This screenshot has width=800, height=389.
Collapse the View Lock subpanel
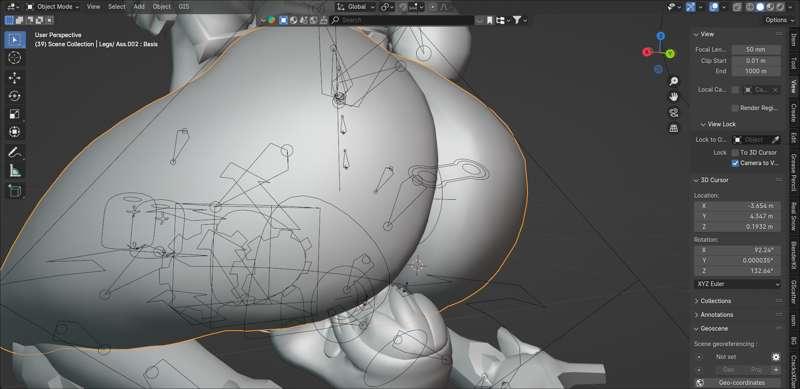pyautogui.click(x=718, y=125)
